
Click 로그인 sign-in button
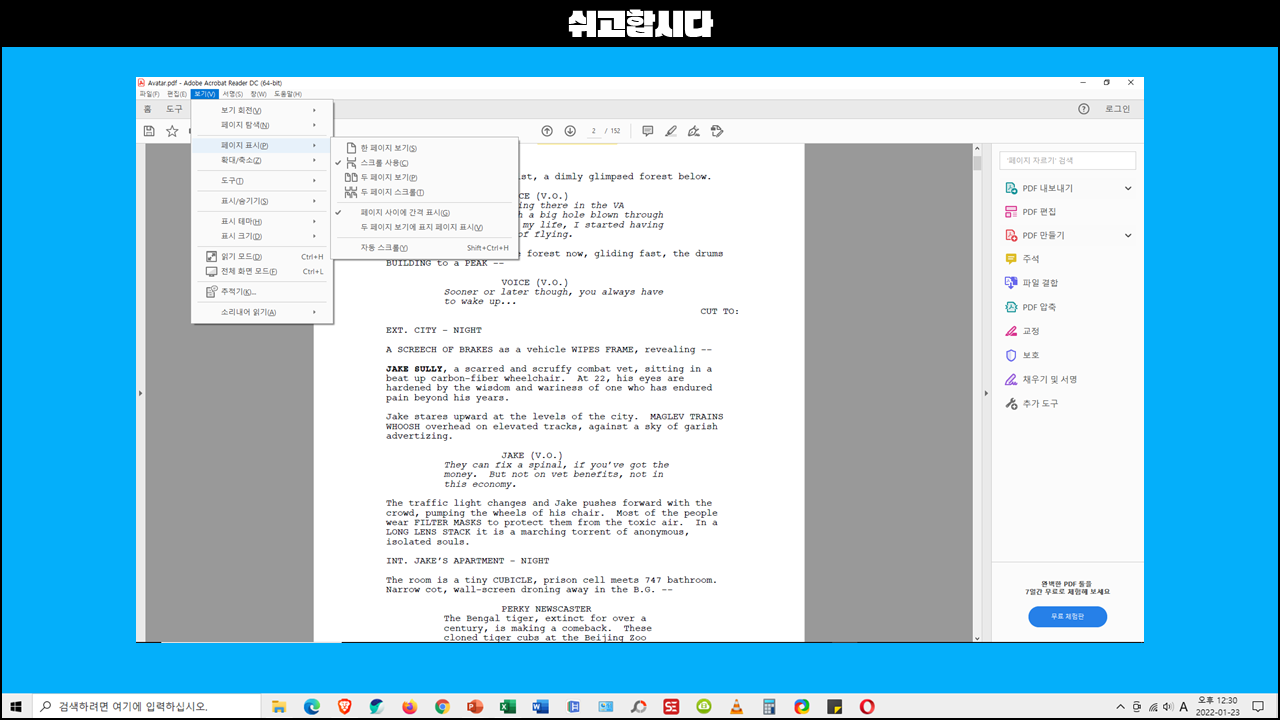coord(1117,109)
